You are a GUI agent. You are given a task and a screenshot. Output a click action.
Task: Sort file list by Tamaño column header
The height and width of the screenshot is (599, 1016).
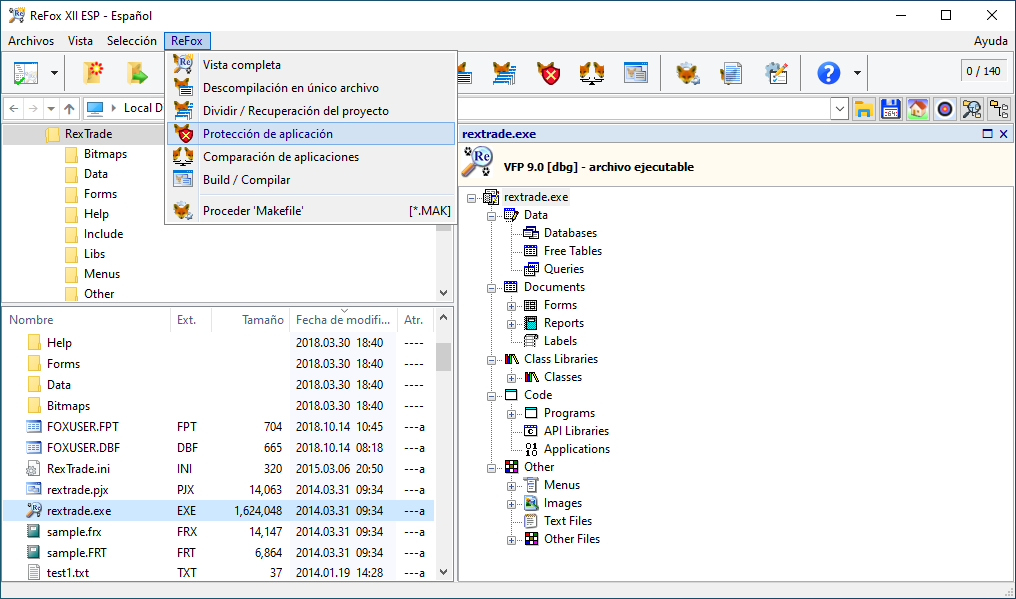pyautogui.click(x=250, y=320)
